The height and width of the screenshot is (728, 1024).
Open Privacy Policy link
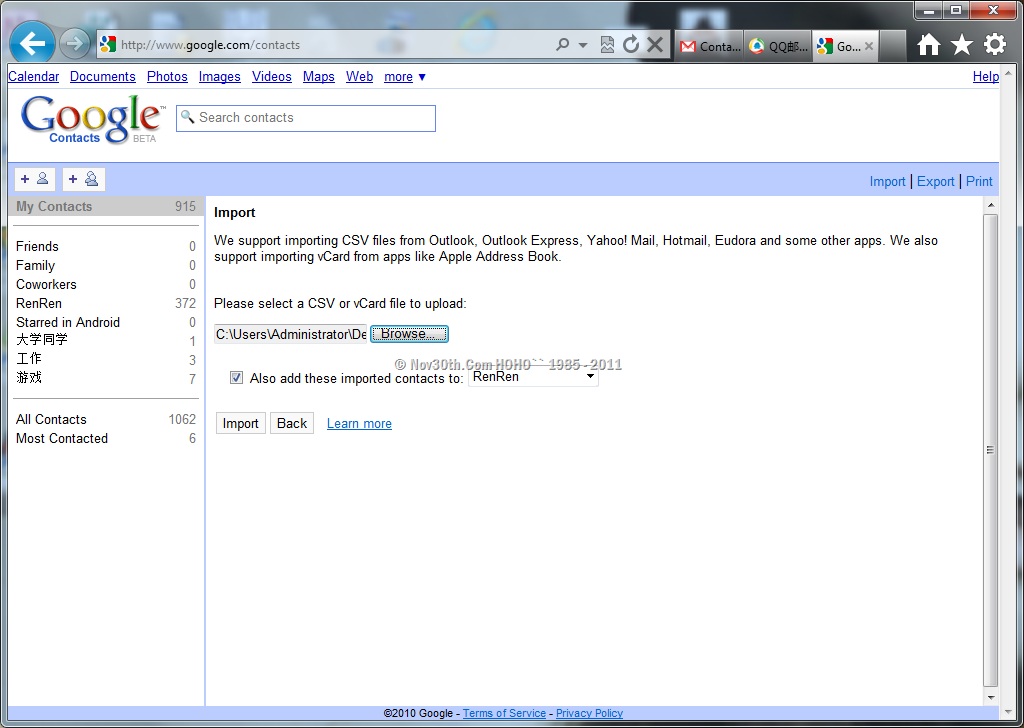pos(589,713)
